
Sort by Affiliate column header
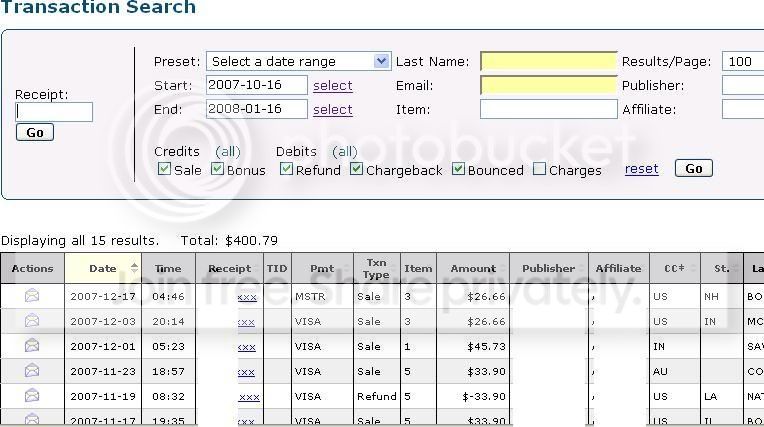pos(618,268)
